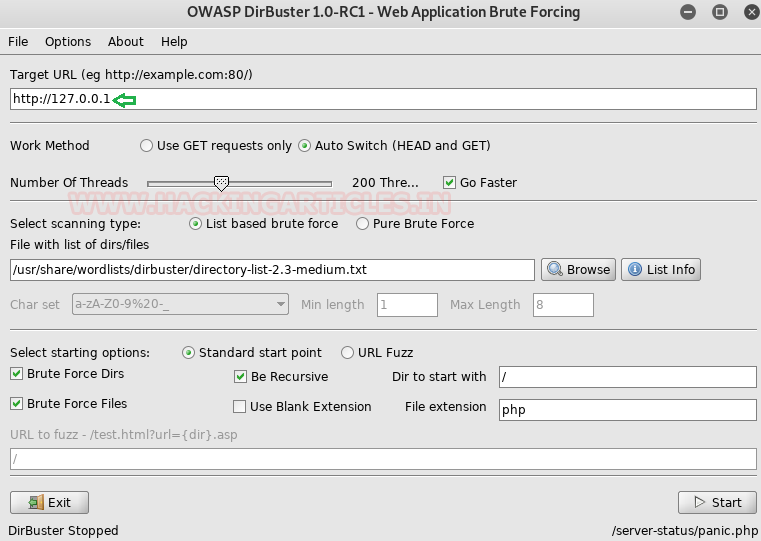Open the Char set dropdown
This screenshot has width=761, height=541.
180,304
